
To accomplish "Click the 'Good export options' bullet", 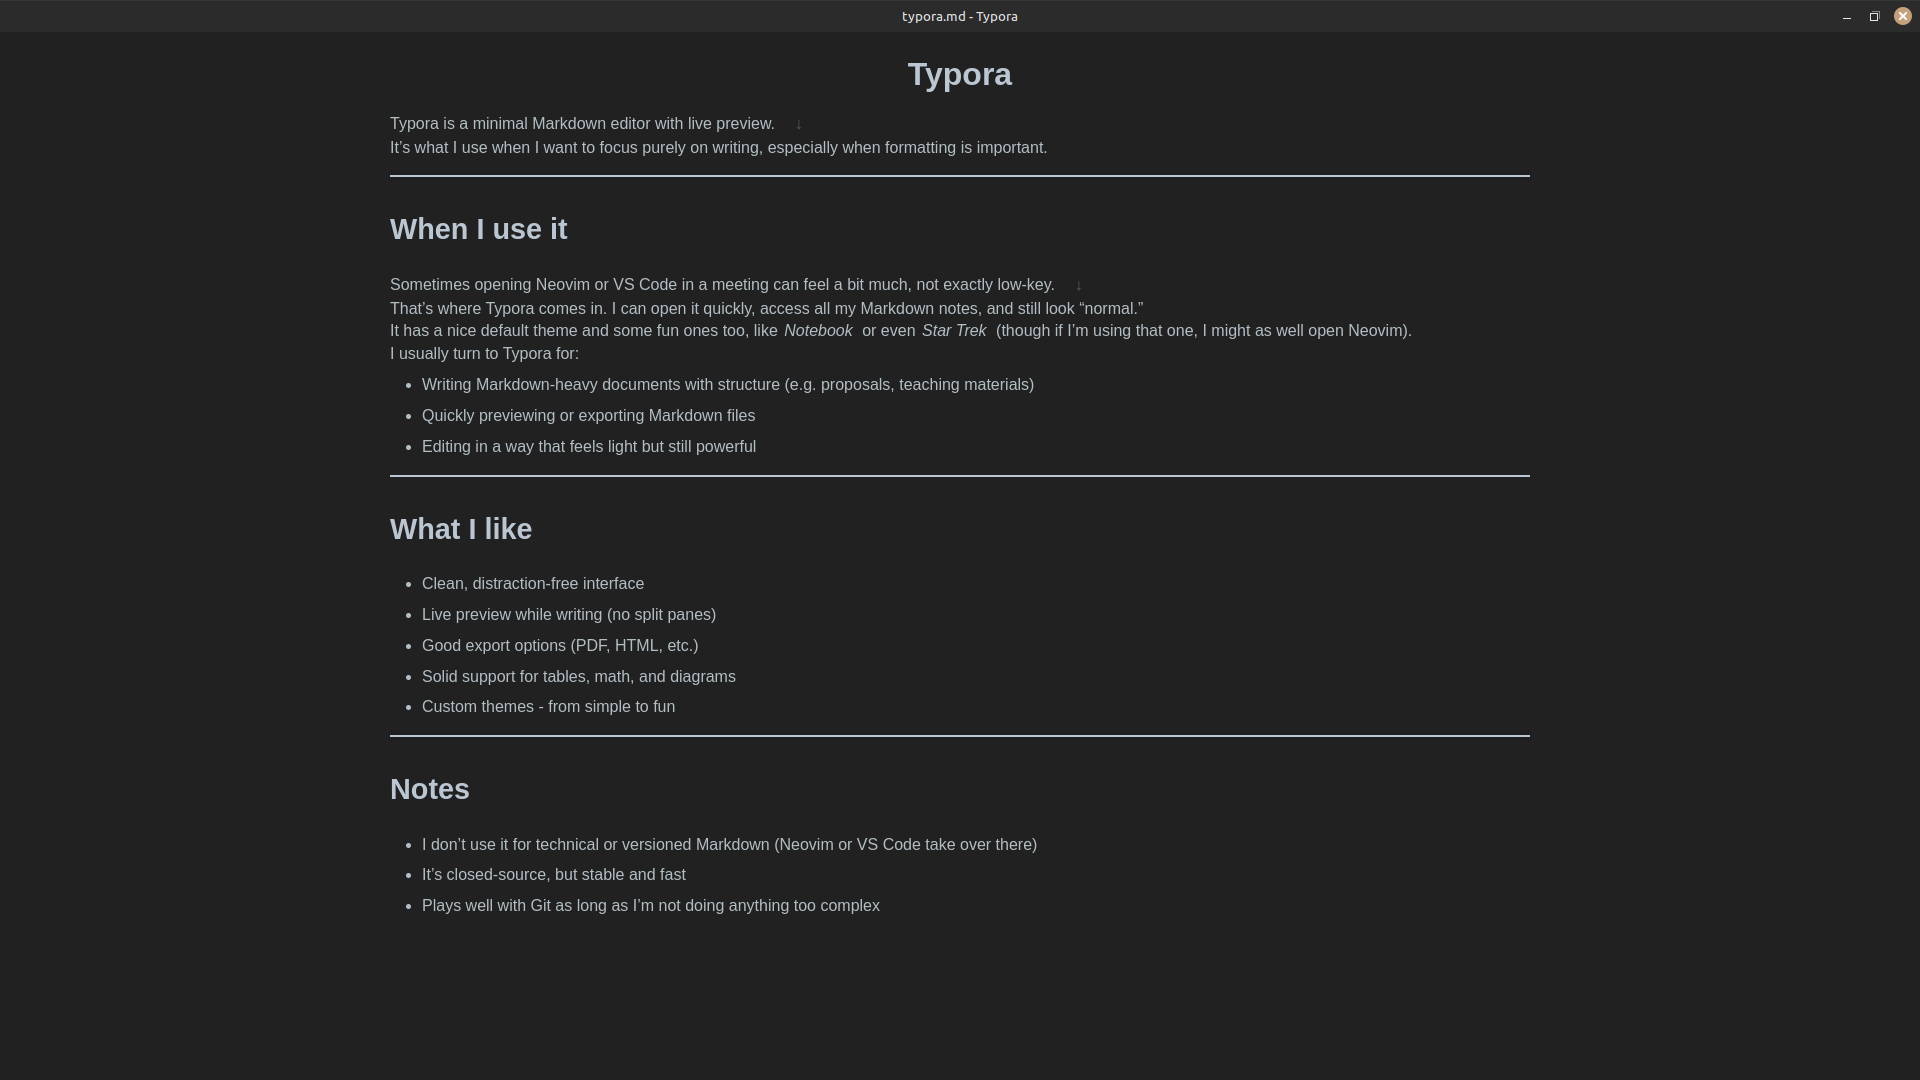I will [x=560, y=646].
